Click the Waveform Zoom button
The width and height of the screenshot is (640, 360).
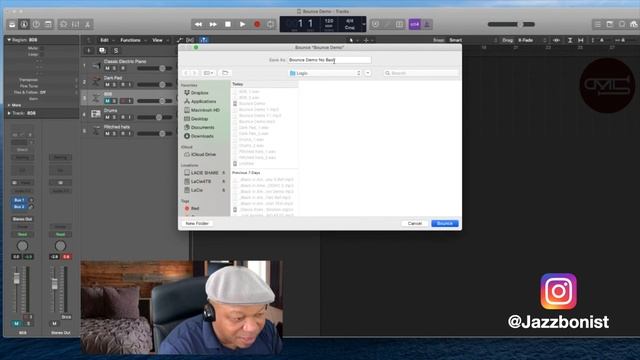click(x=556, y=40)
